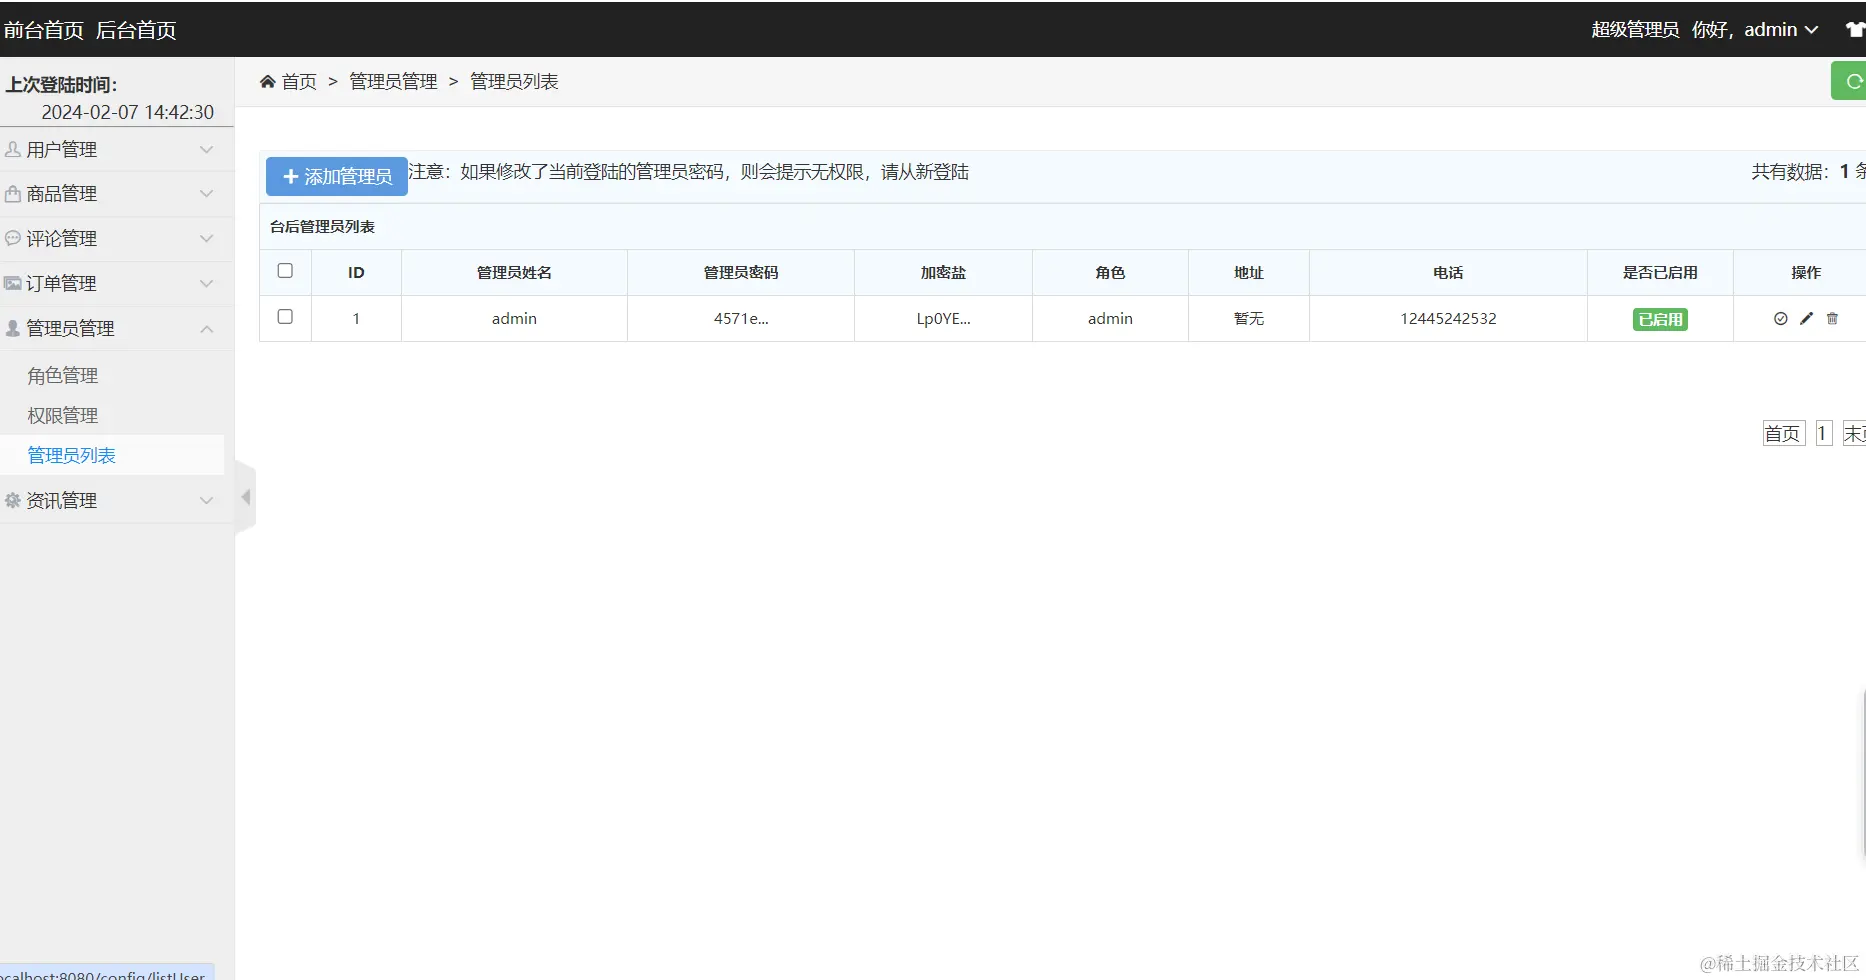Click the card icon beside 订单管理
This screenshot has height=980, width=1866.
point(13,283)
